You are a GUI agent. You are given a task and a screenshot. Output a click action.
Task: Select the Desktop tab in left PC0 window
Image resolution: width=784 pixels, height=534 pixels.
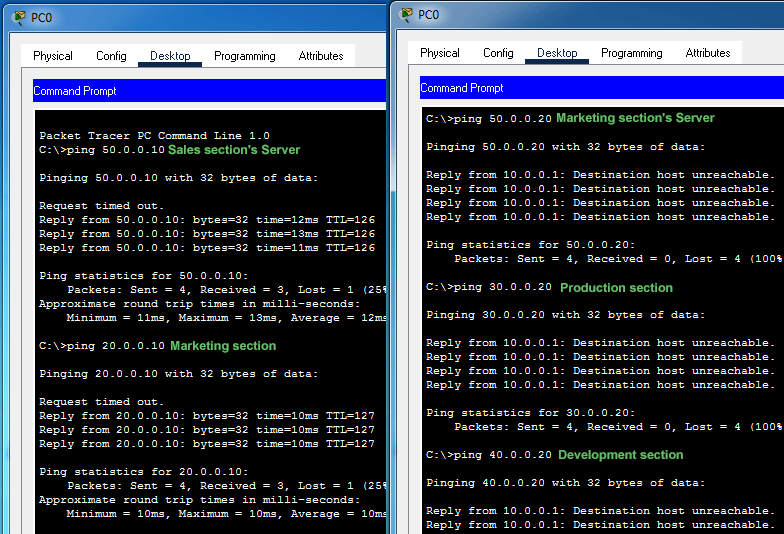[x=170, y=56]
